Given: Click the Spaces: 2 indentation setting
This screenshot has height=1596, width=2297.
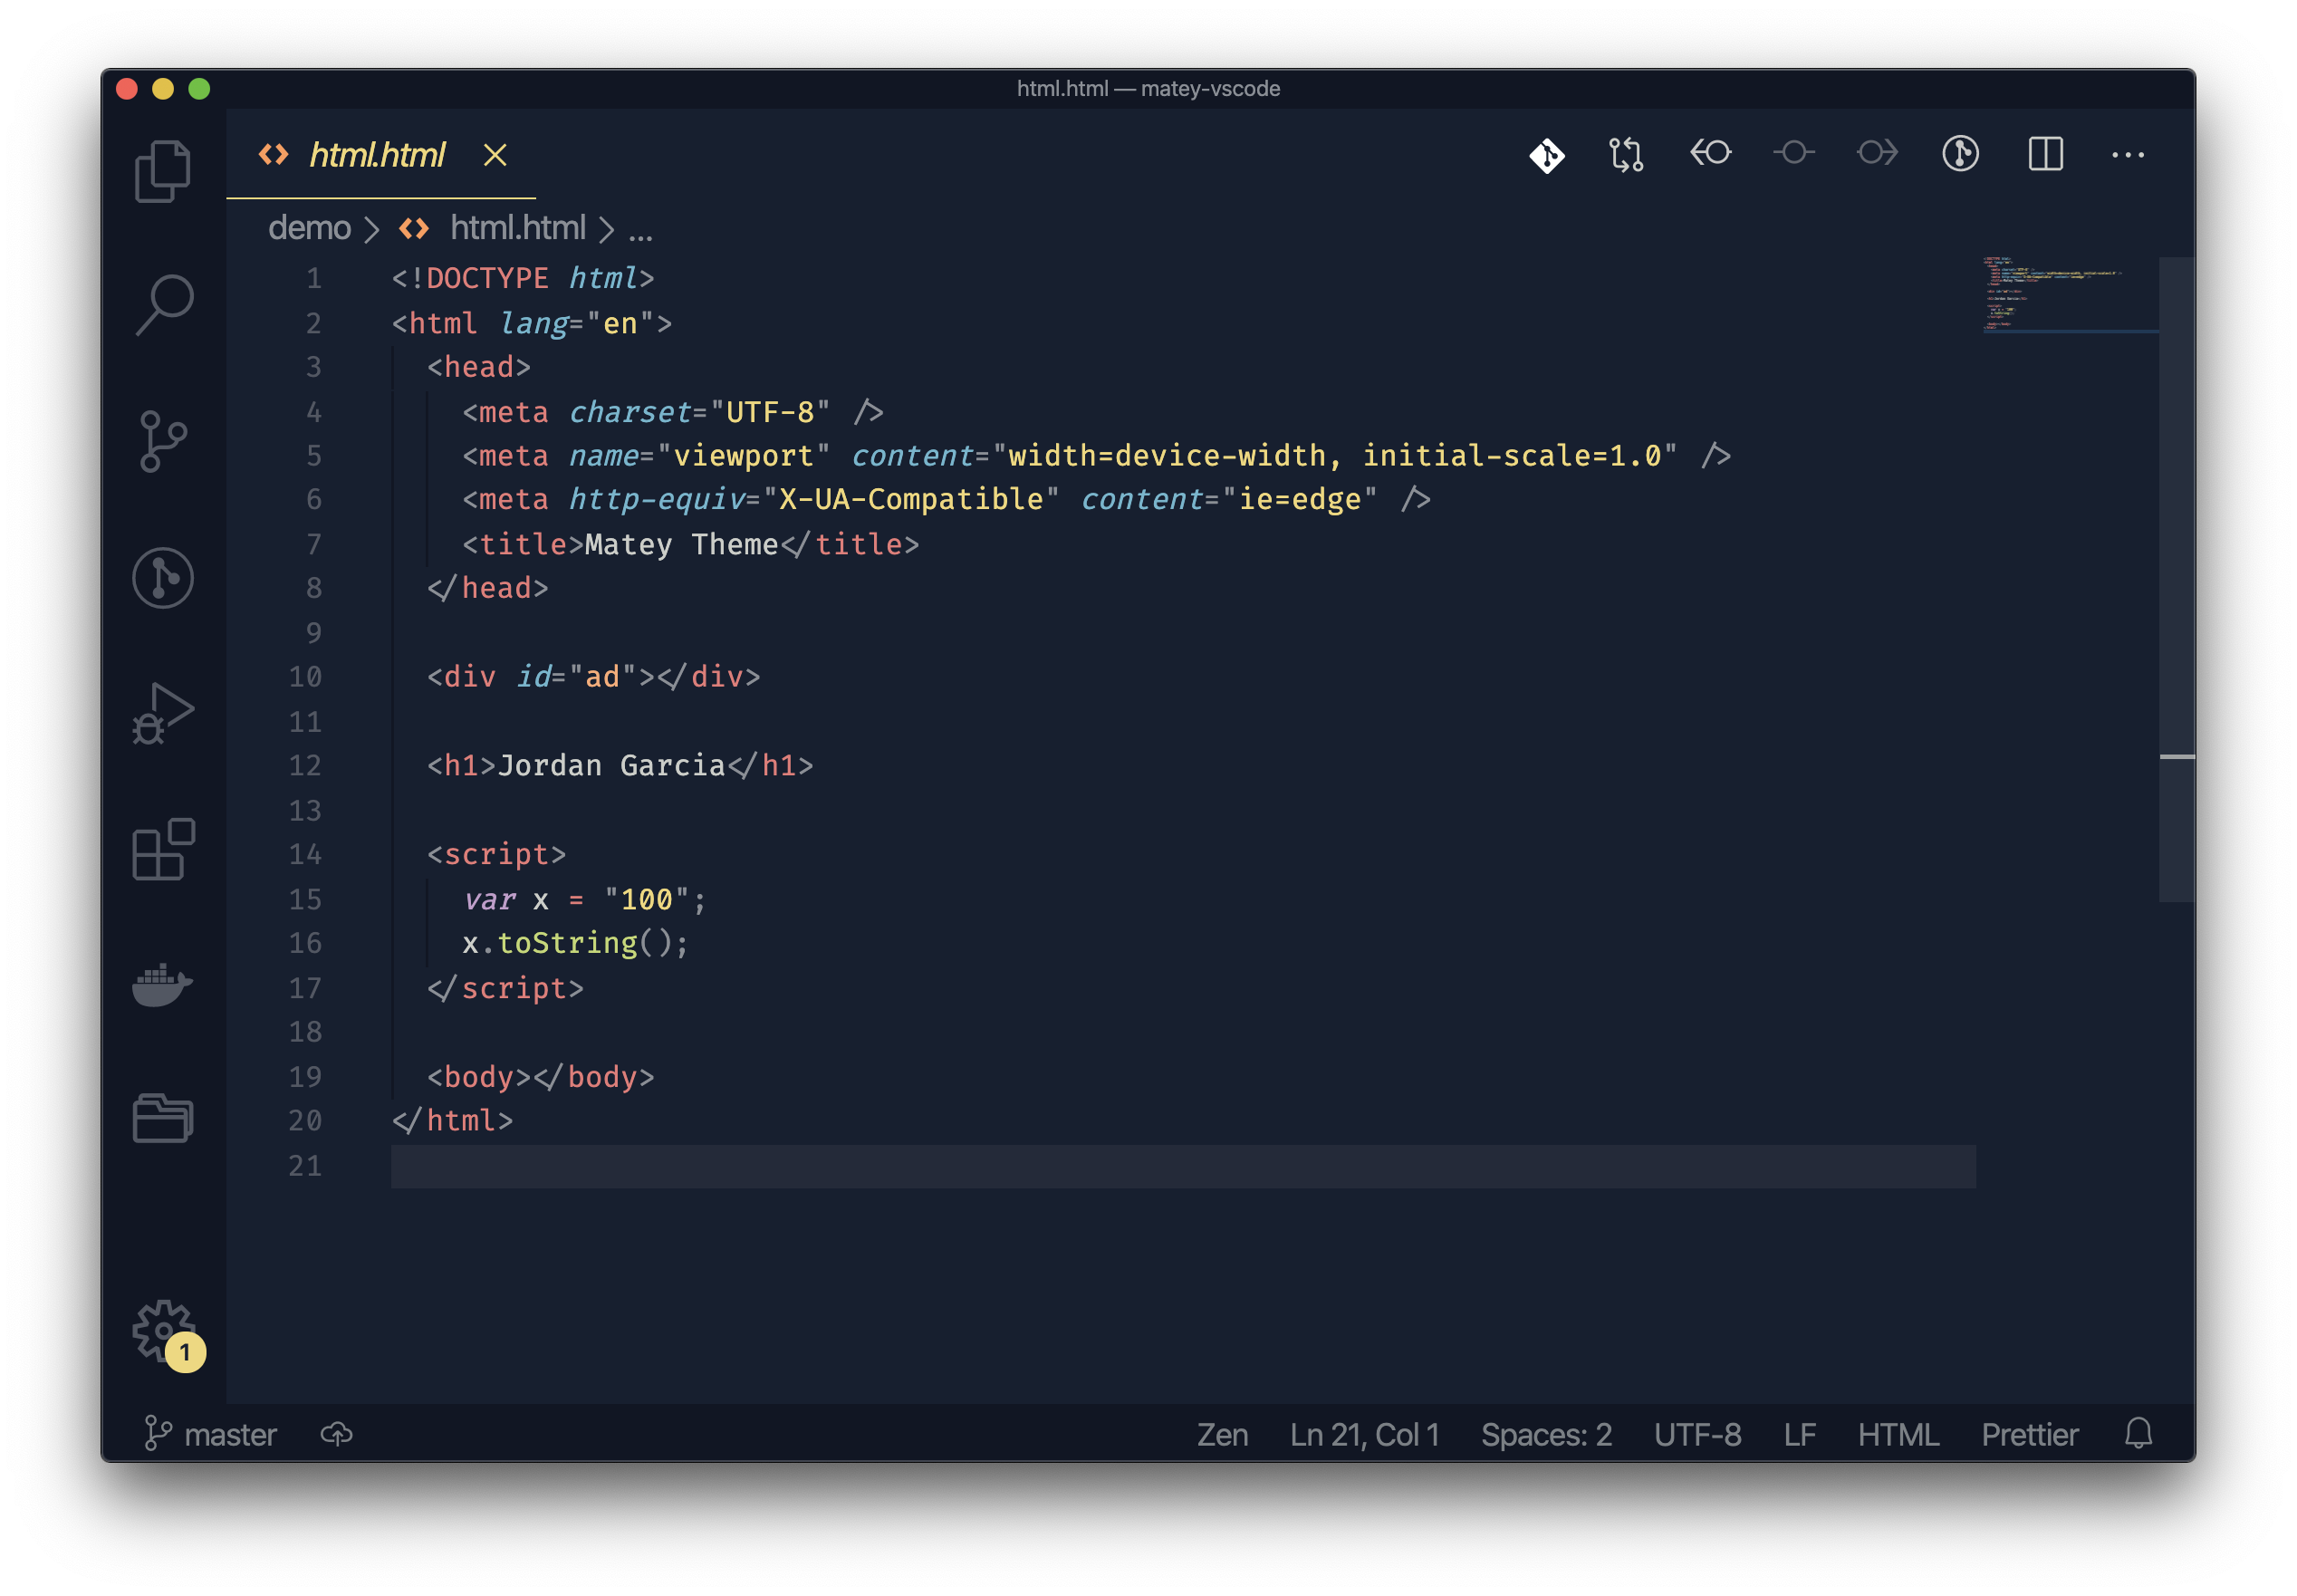Looking at the screenshot, I should click(1546, 1435).
